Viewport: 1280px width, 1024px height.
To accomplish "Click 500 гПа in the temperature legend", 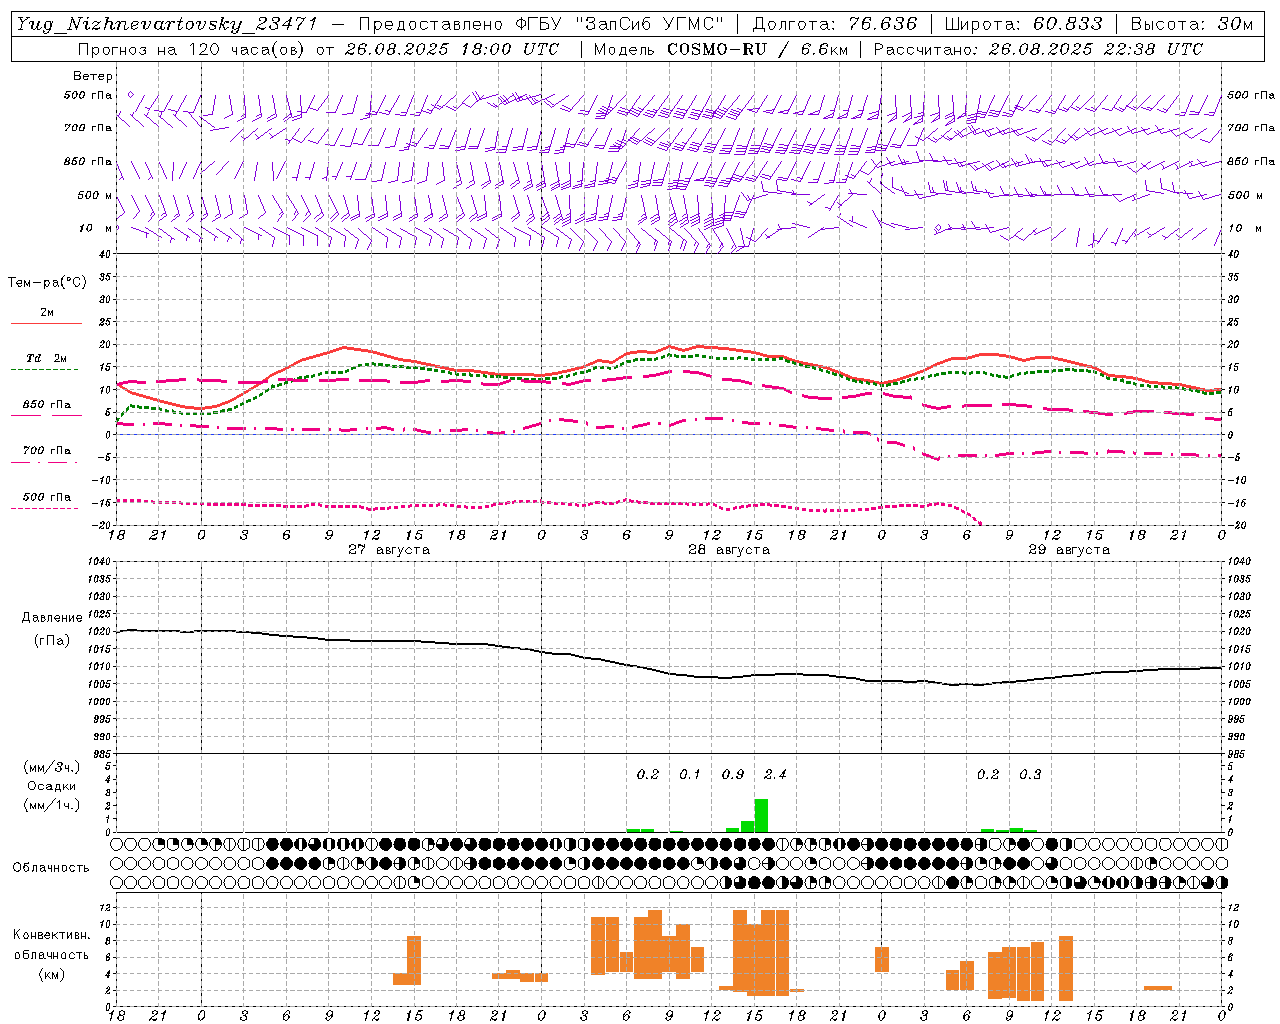I will (x=47, y=497).
